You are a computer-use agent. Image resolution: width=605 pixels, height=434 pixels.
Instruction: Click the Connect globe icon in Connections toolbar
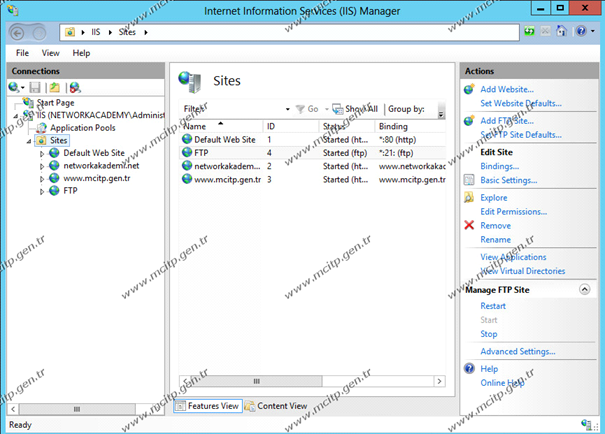[14, 88]
